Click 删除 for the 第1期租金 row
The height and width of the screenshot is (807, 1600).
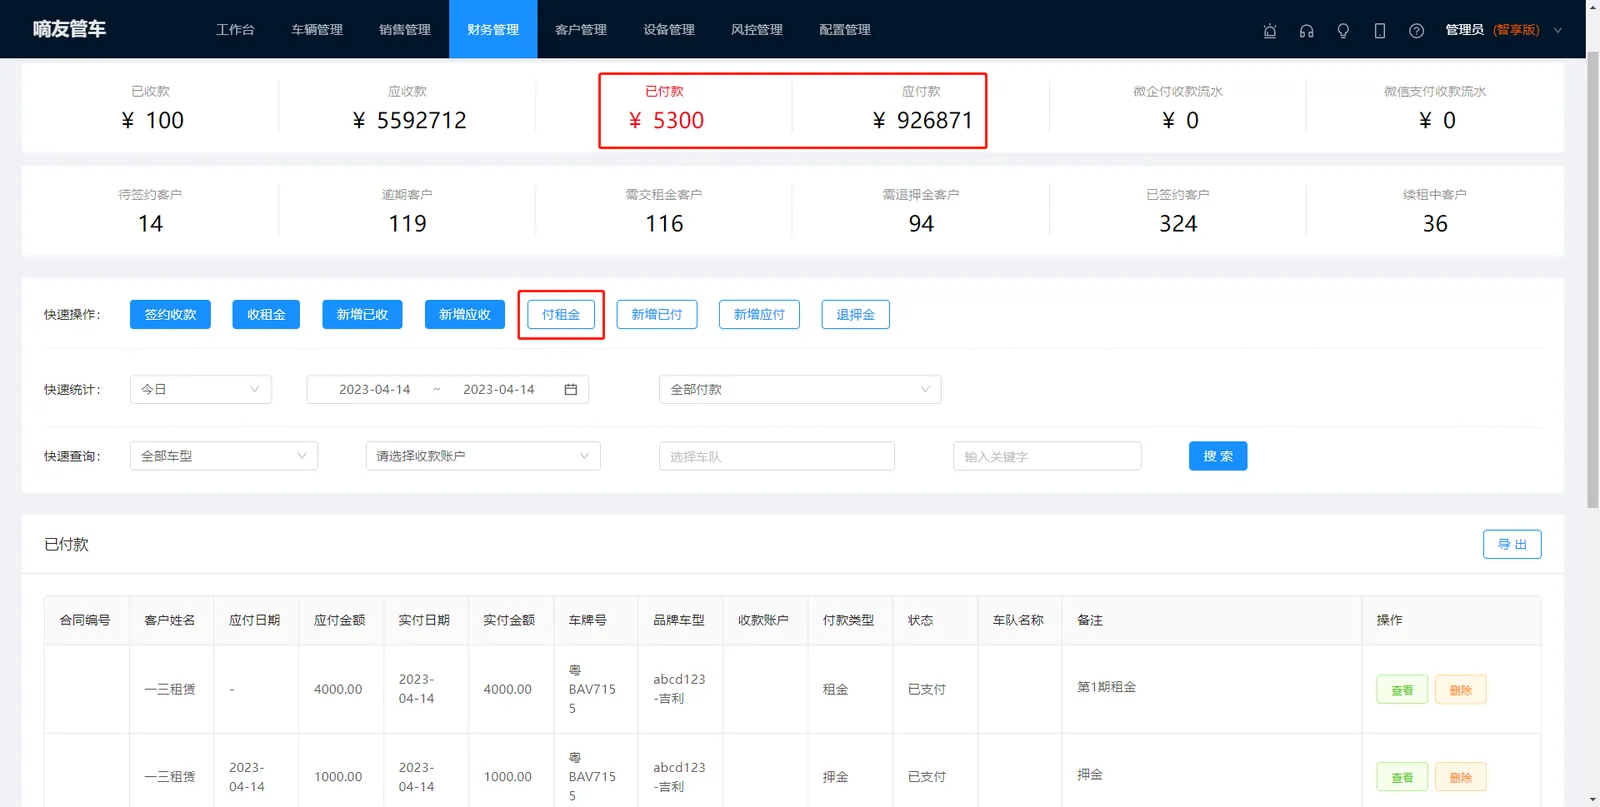tap(1461, 690)
